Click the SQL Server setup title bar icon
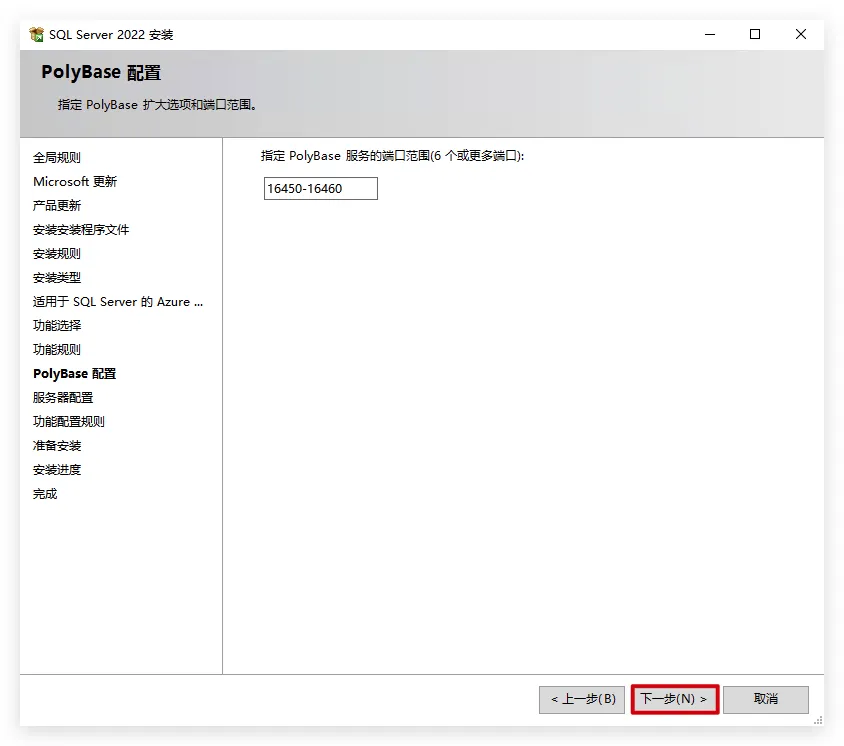844x746 pixels. click(37, 35)
